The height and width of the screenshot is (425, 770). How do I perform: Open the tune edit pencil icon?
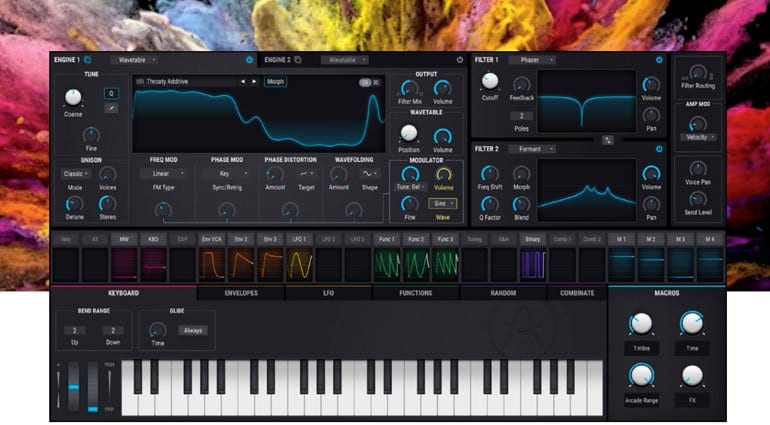tap(111, 108)
